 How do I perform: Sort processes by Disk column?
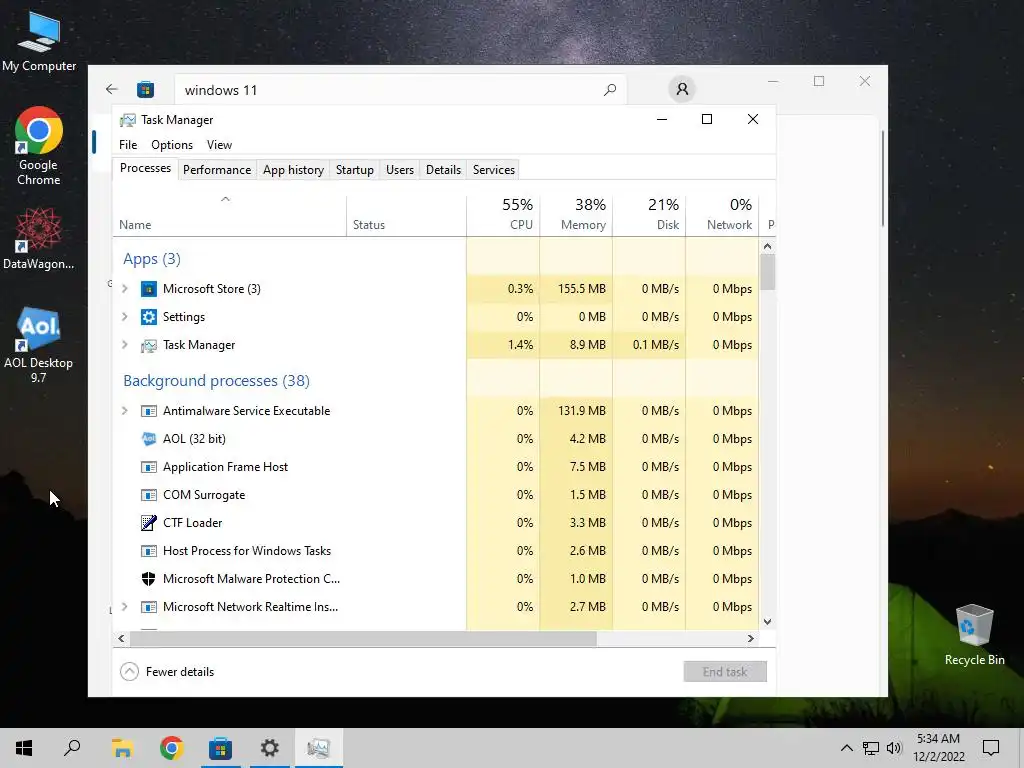click(650, 215)
